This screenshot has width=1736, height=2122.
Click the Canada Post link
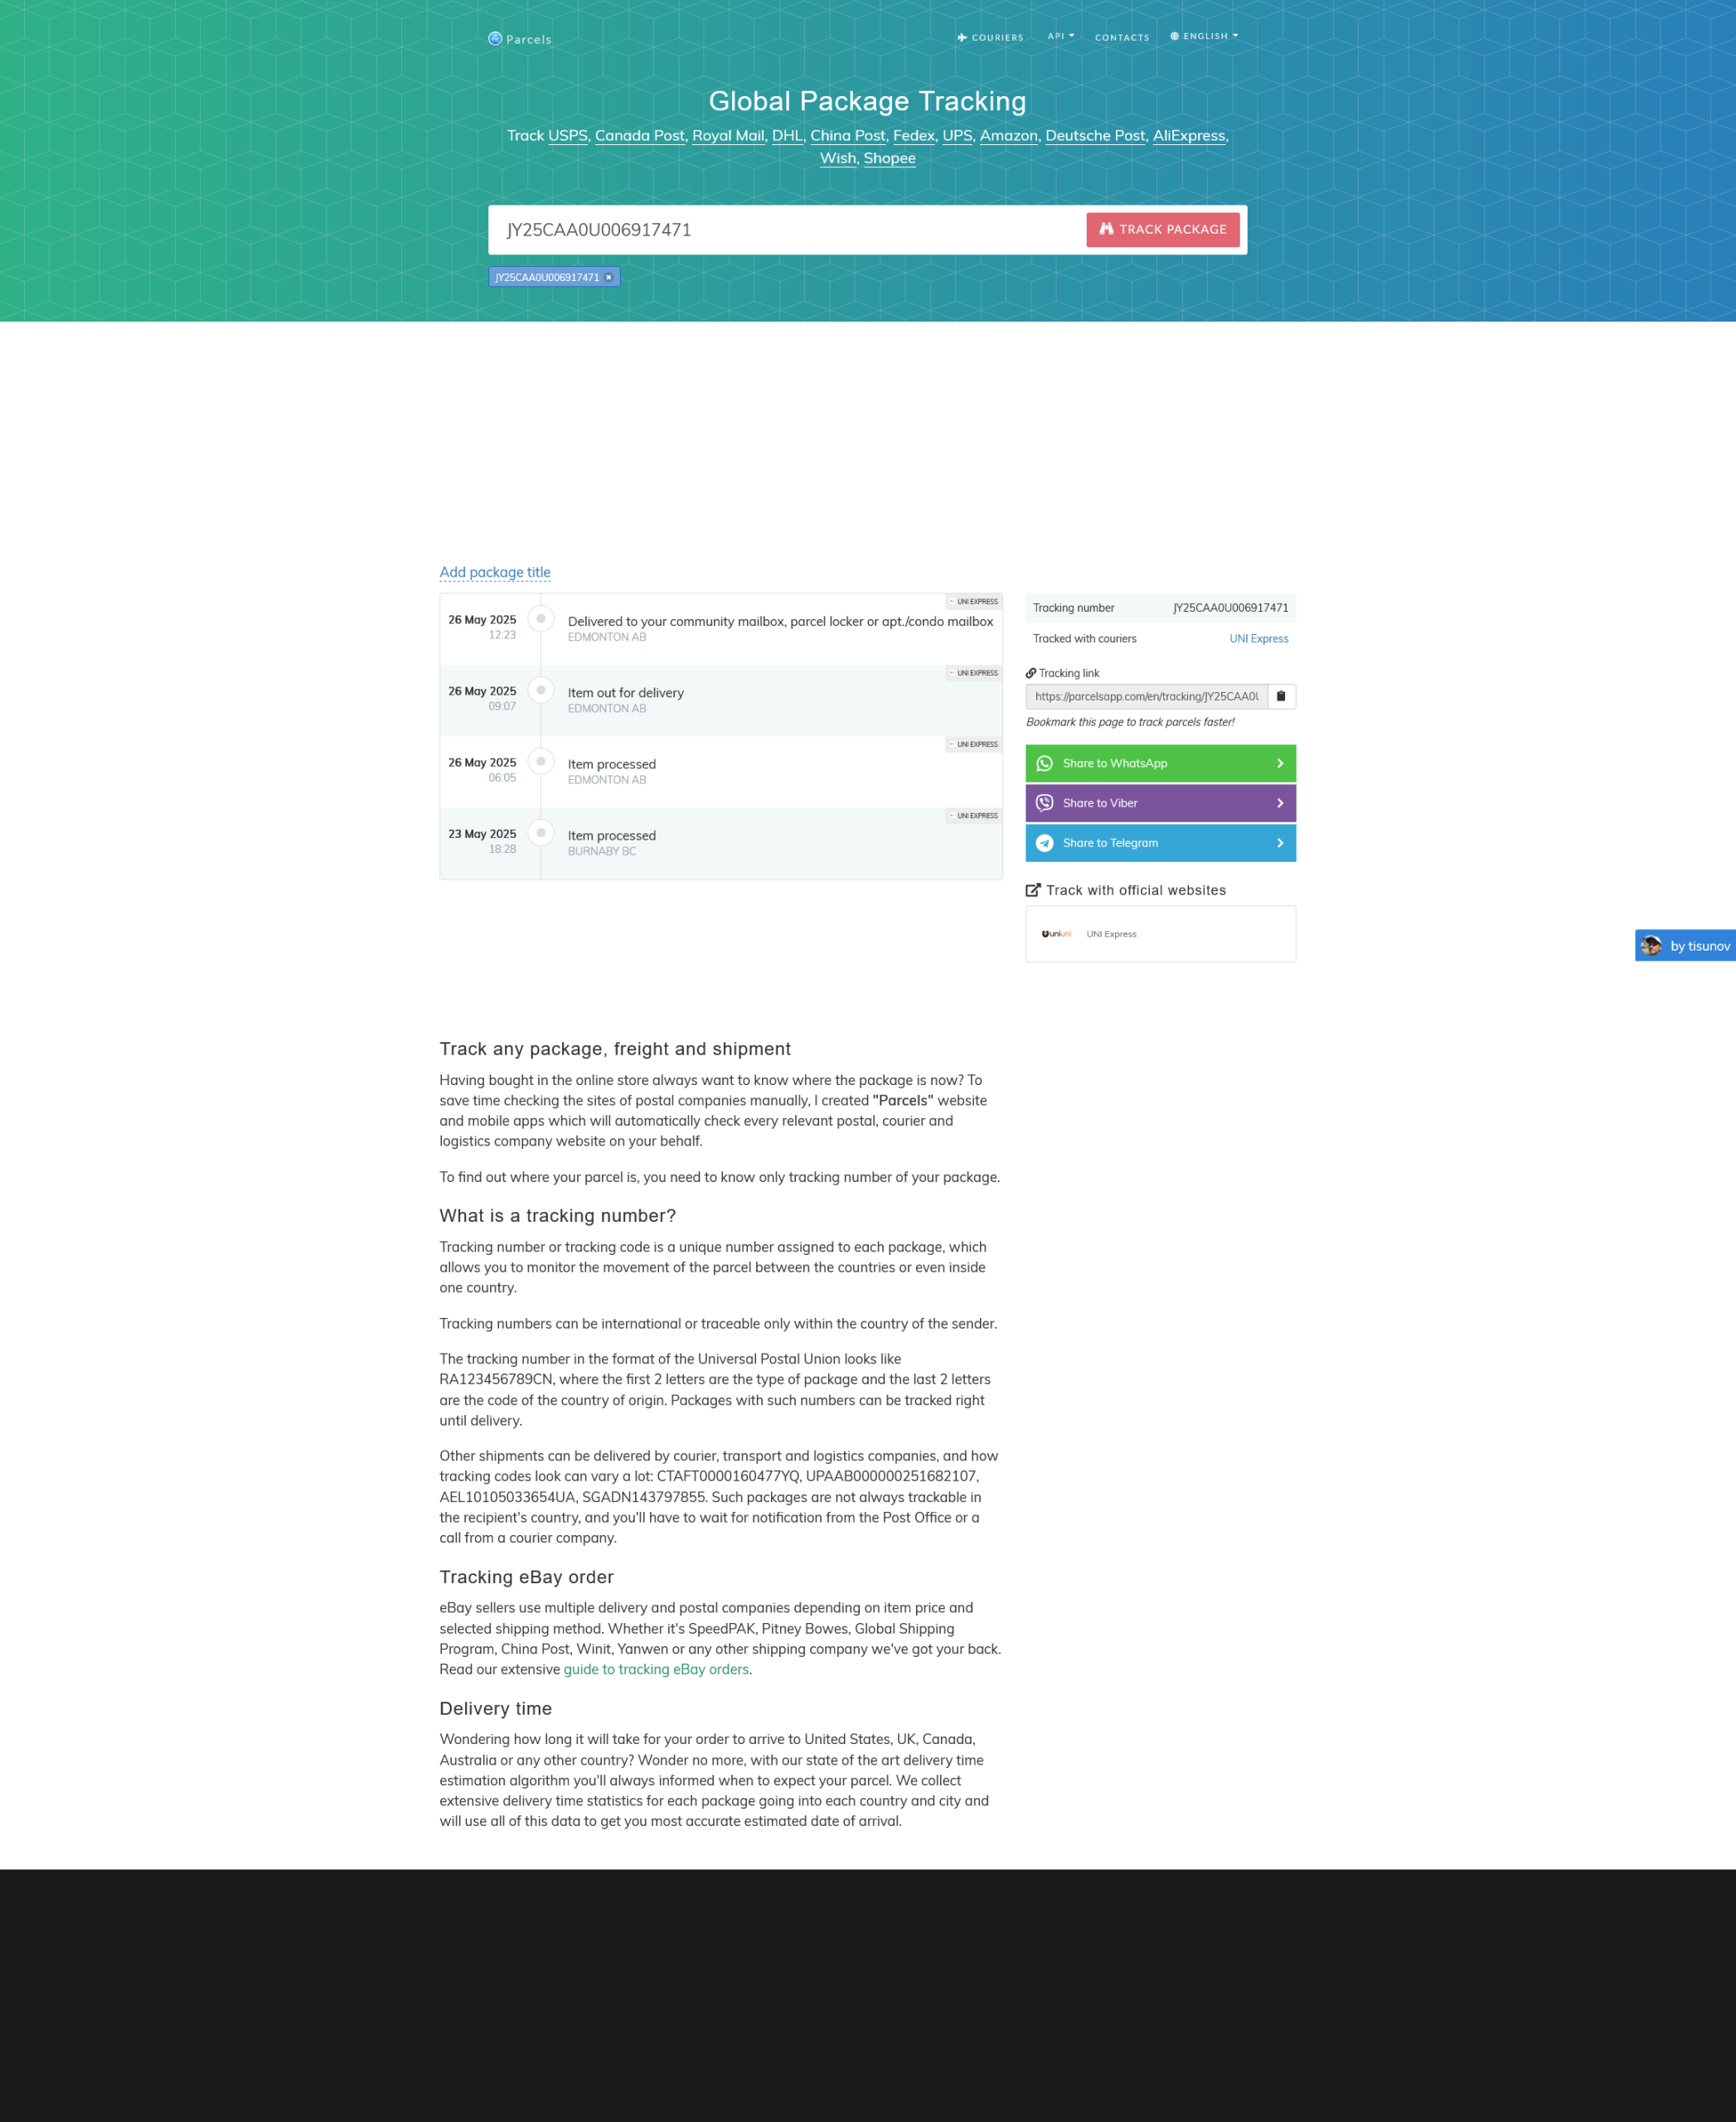coord(640,136)
